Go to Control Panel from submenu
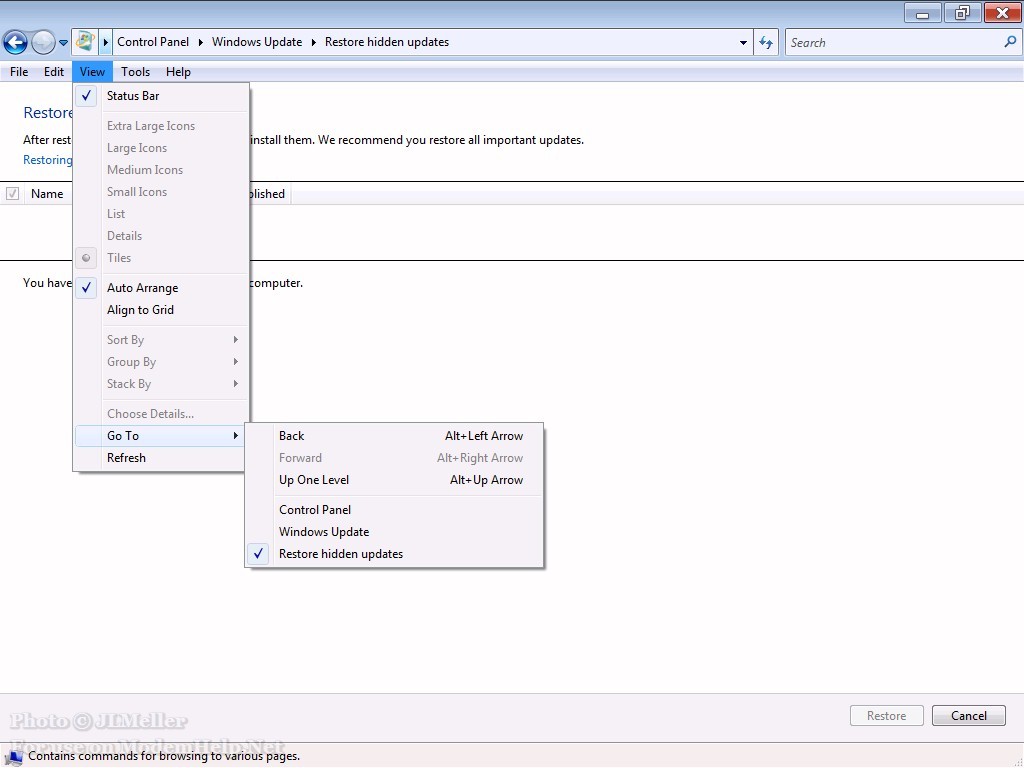Viewport: 1024px width, 768px height. tap(315, 510)
